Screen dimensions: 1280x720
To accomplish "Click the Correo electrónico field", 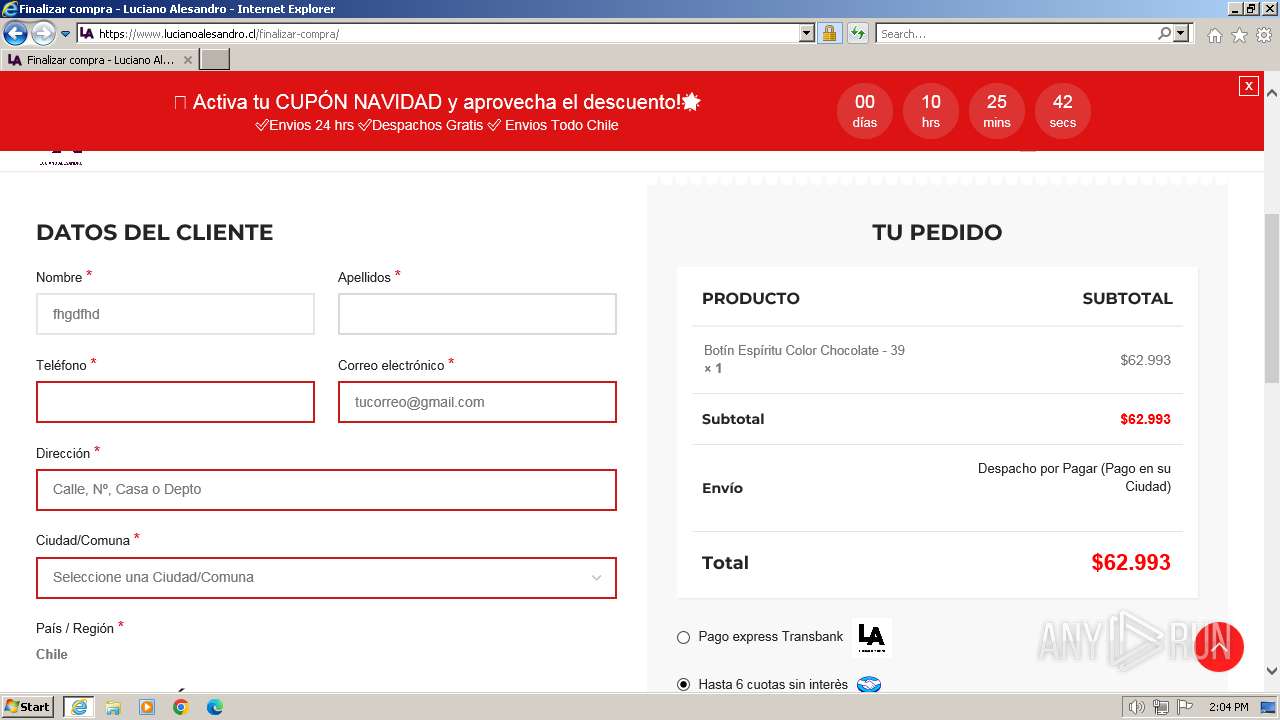I will pyautogui.click(x=477, y=402).
